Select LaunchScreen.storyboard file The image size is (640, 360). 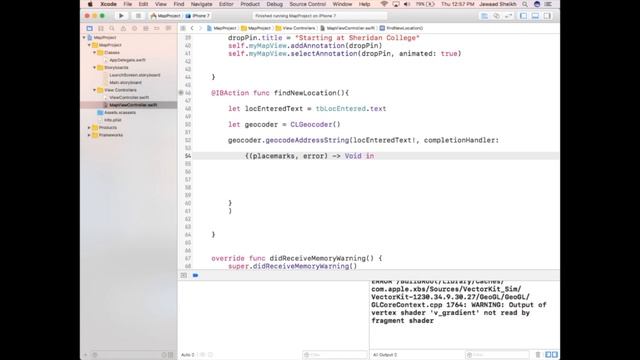135,75
